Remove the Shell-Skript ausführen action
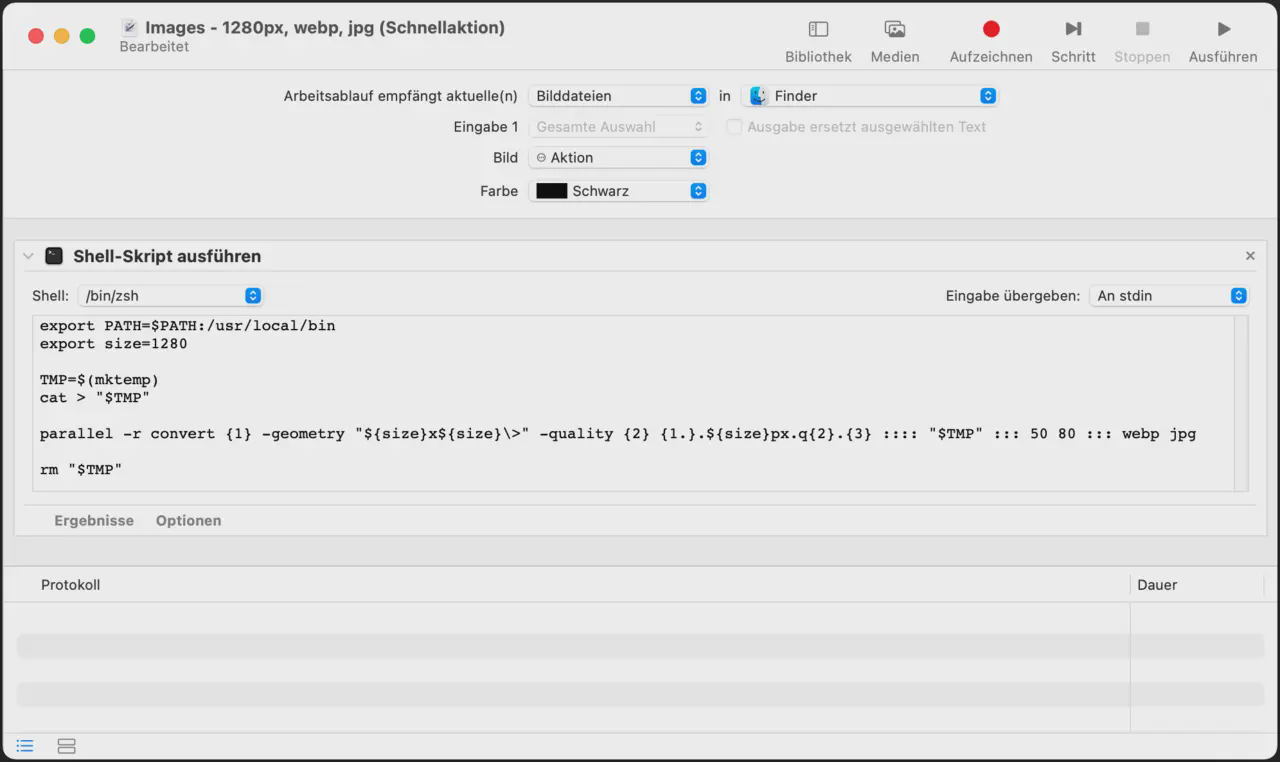The image size is (1280, 762). pyautogui.click(x=1250, y=256)
